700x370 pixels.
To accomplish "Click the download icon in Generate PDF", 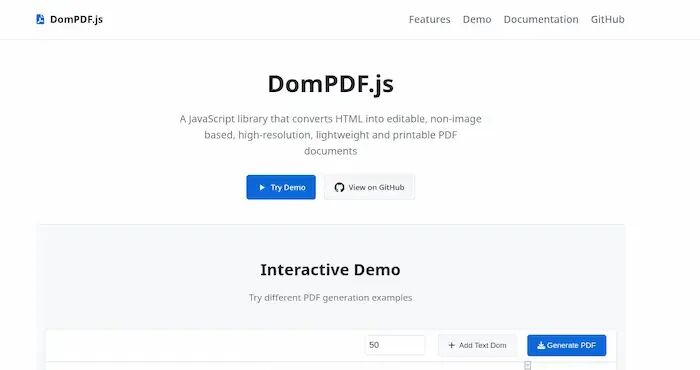I will coord(541,345).
